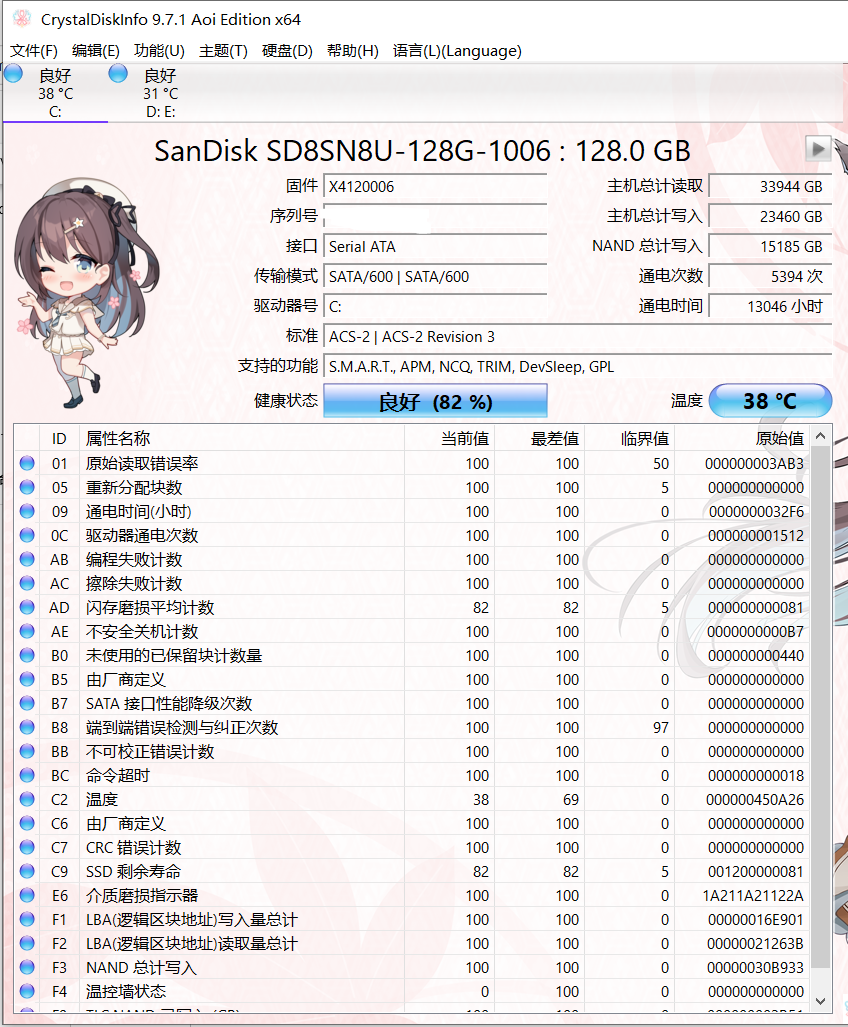Click the 临界值 column header
The width and height of the screenshot is (848, 1027).
point(629,438)
